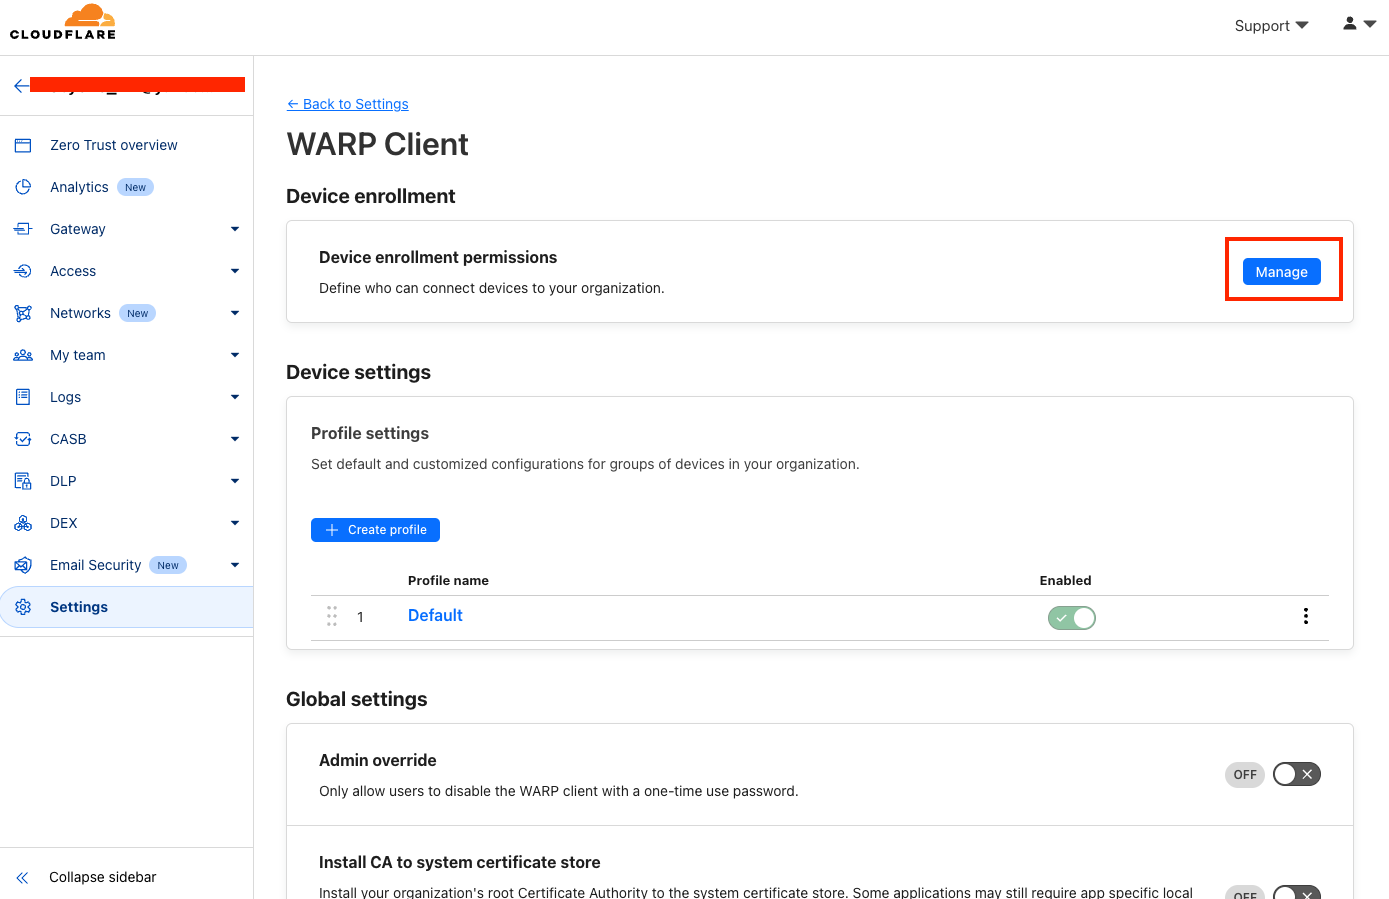Click the CASB shield icon
This screenshot has width=1389, height=899.
click(22, 438)
